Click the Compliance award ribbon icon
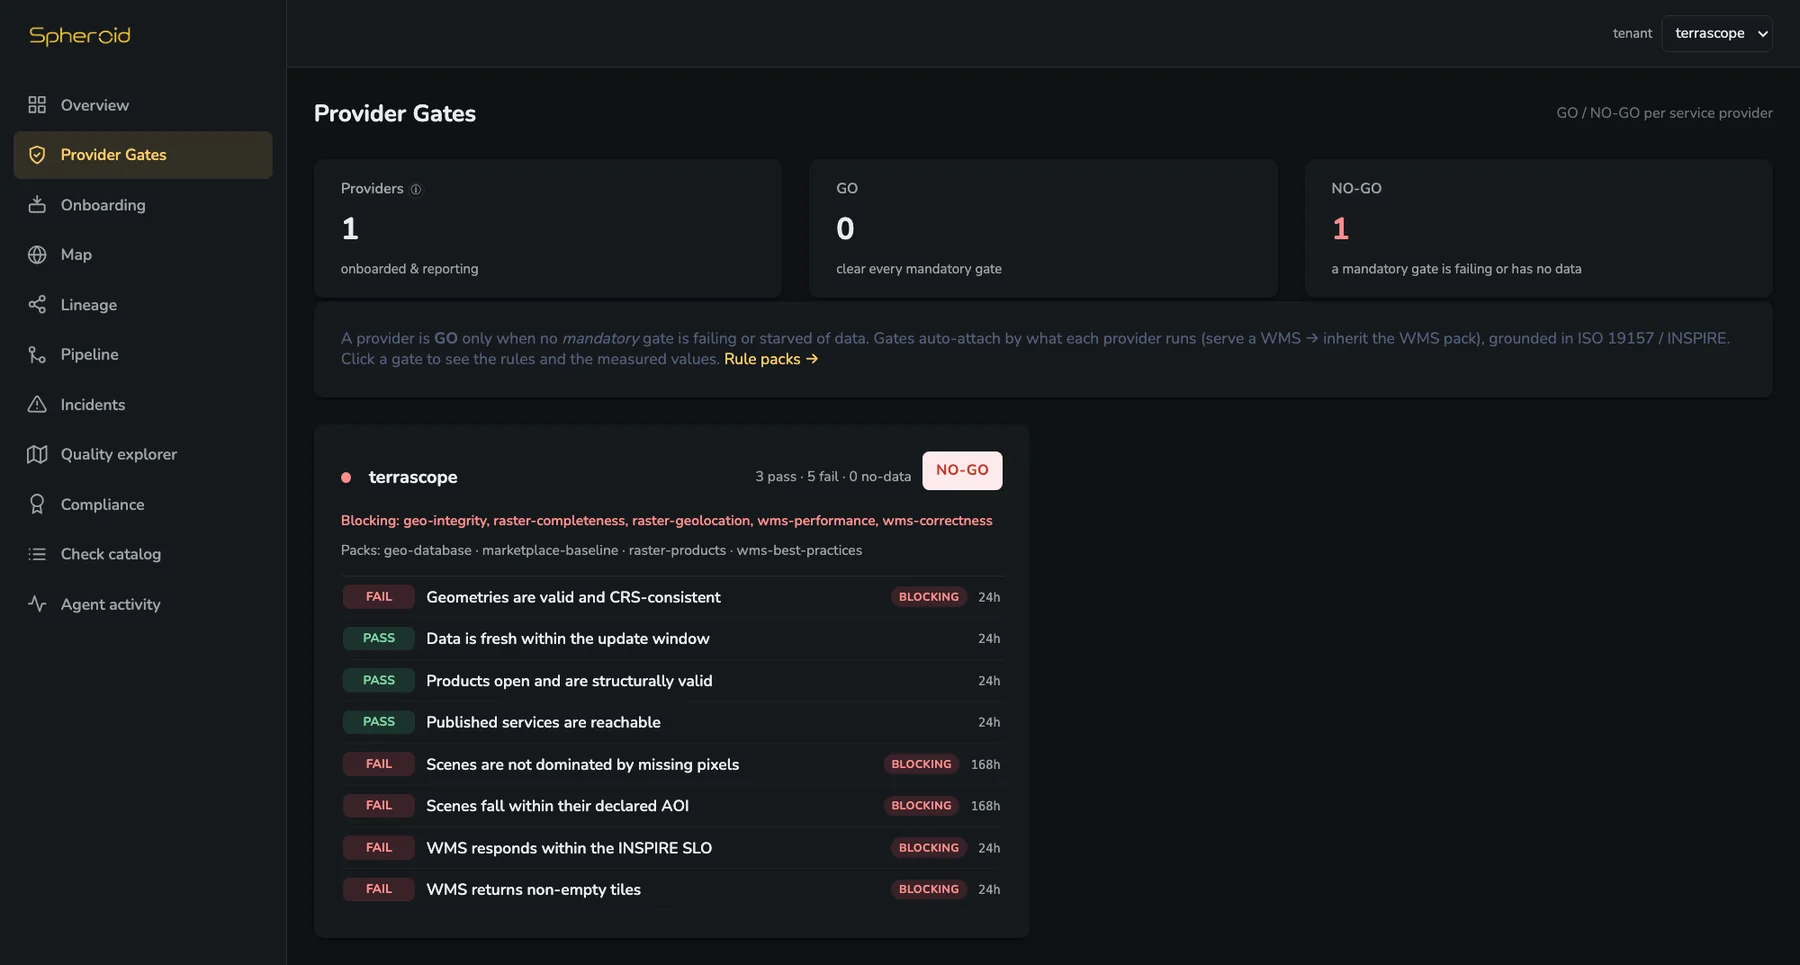Image resolution: width=1800 pixels, height=965 pixels. pyautogui.click(x=37, y=504)
